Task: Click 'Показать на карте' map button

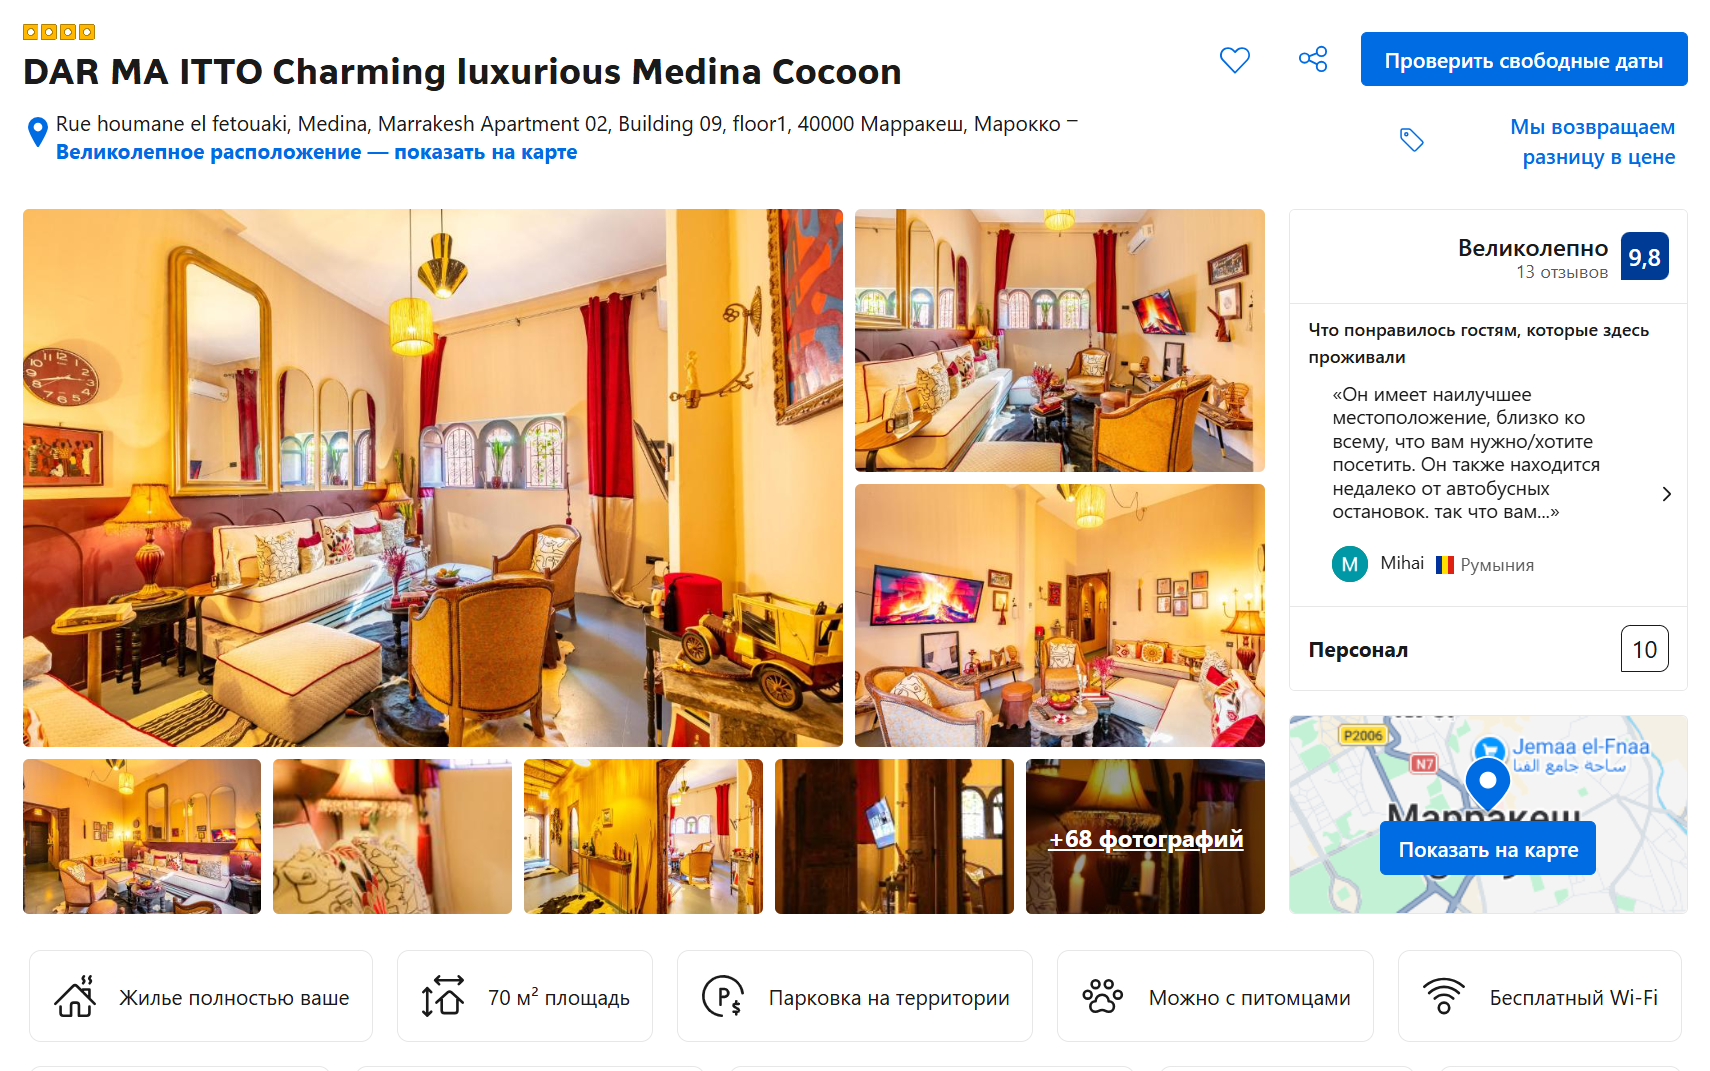Action: click(1488, 849)
